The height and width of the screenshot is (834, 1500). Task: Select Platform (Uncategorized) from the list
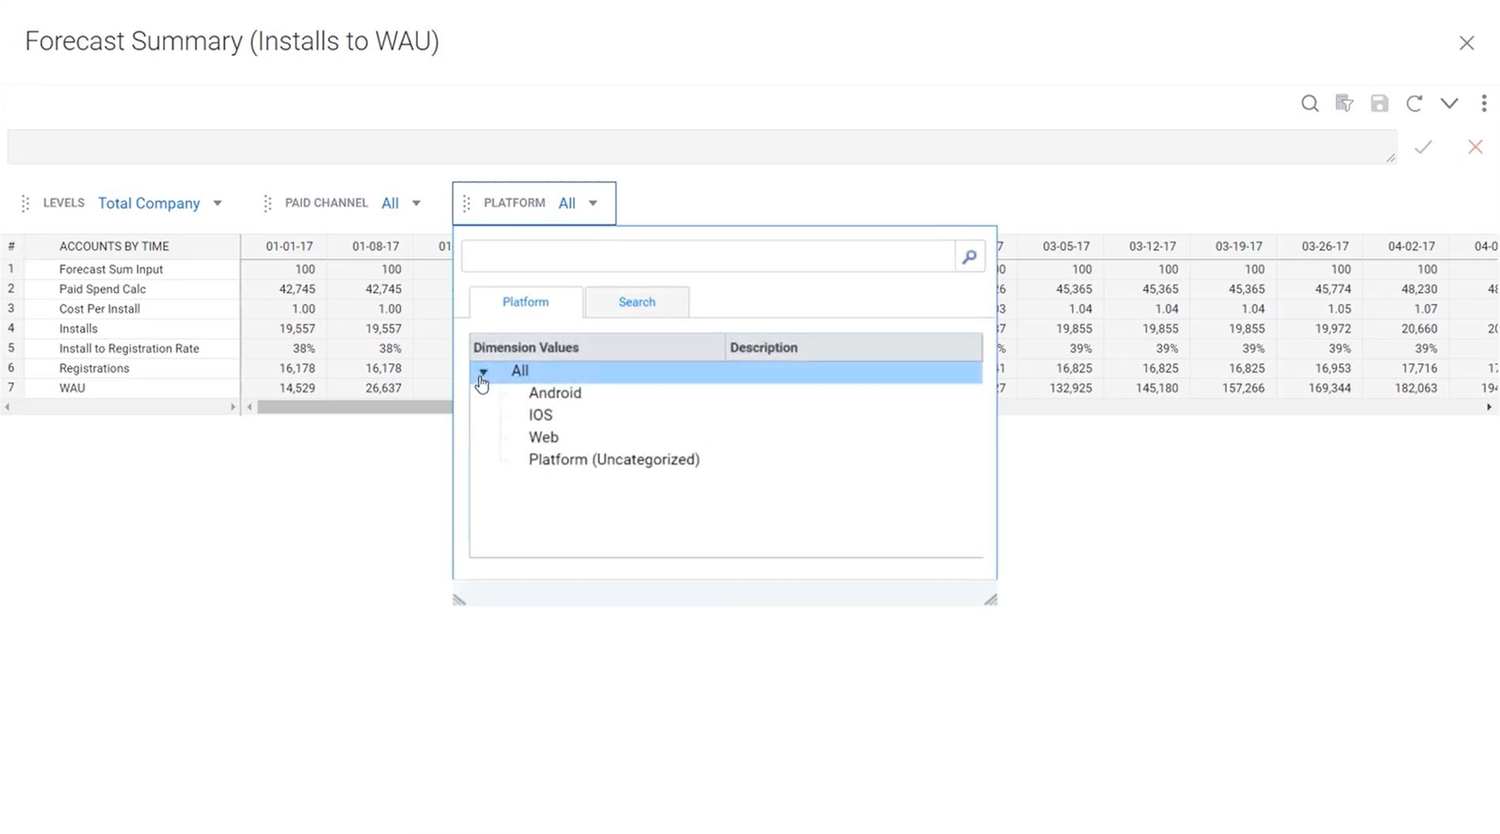[614, 459]
